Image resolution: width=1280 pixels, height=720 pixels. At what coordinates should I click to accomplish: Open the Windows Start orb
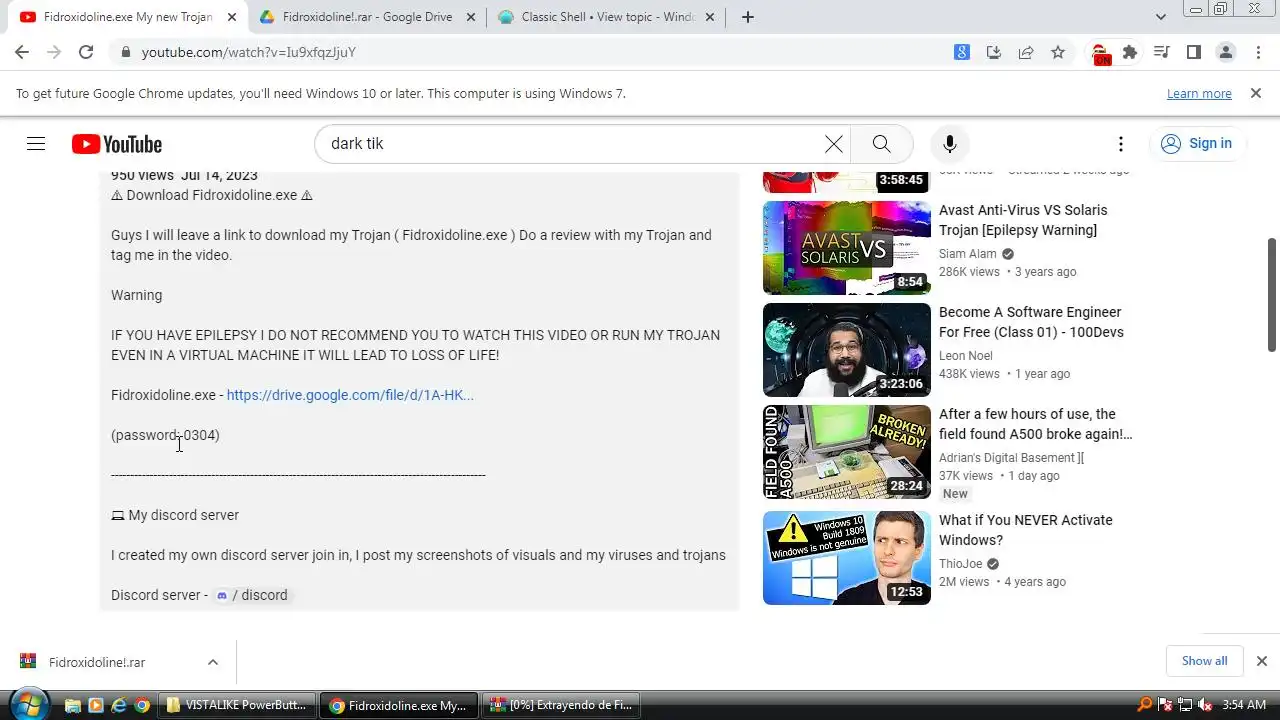(28, 704)
